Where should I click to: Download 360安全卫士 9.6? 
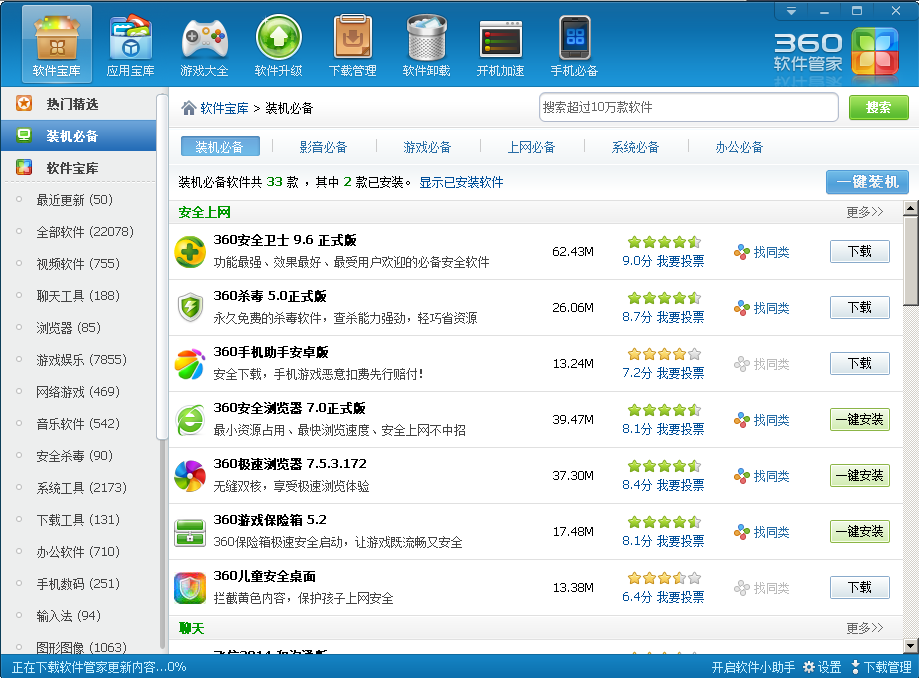coord(859,251)
